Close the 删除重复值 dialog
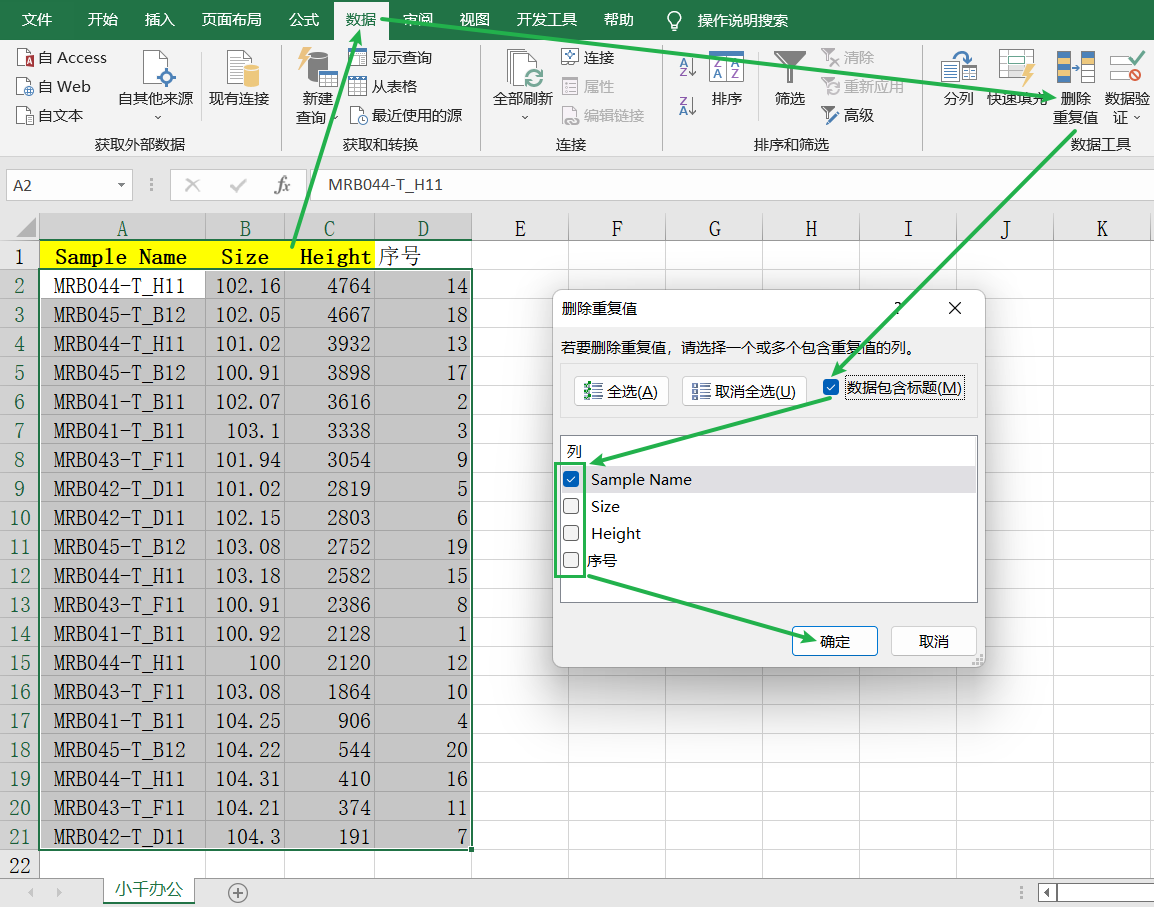1154x907 pixels. pyautogui.click(x=955, y=308)
